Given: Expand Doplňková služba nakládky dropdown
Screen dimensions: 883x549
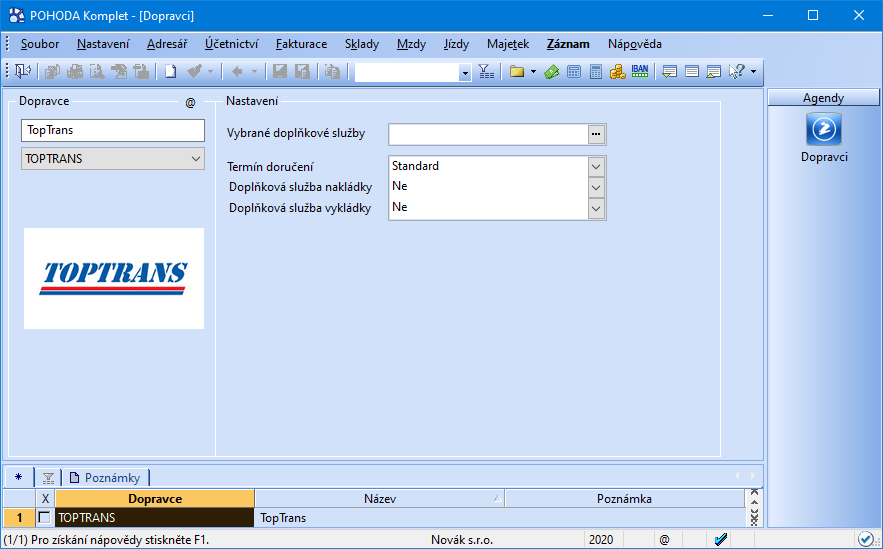Looking at the screenshot, I should (x=596, y=188).
